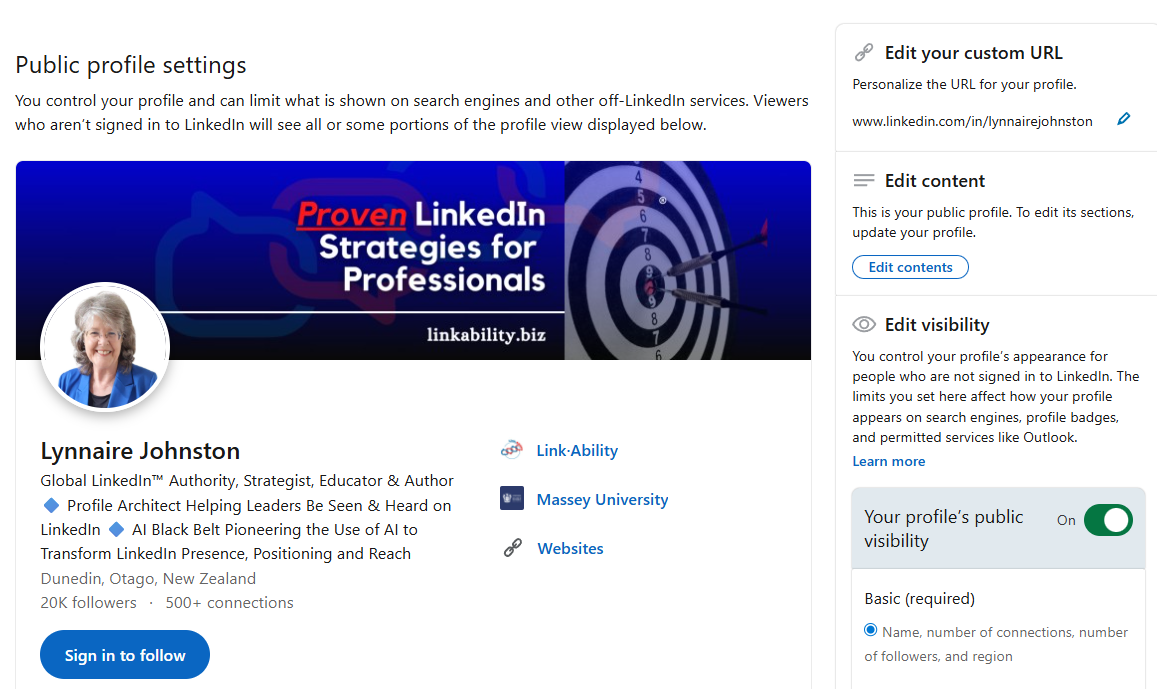
Task: Click the Proven LinkedIn Strategies banner text
Action: 422,246
